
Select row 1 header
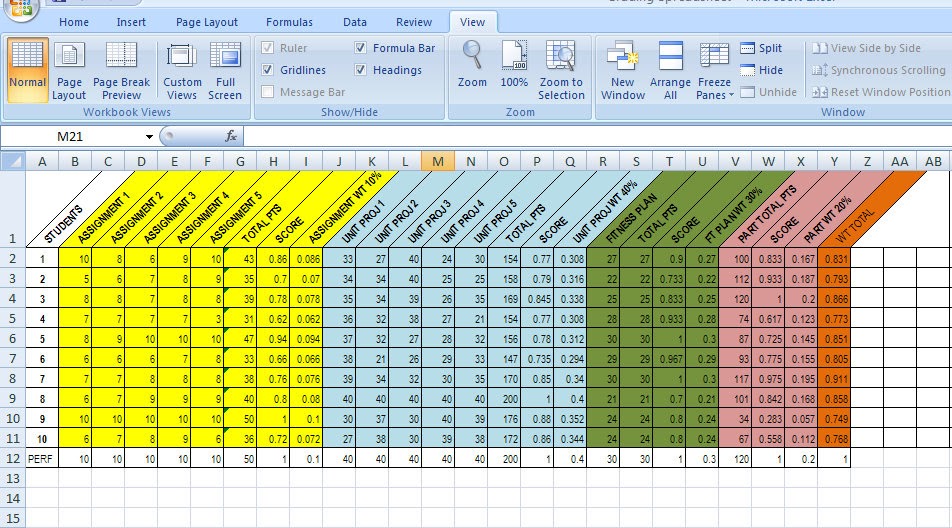[x=13, y=209]
